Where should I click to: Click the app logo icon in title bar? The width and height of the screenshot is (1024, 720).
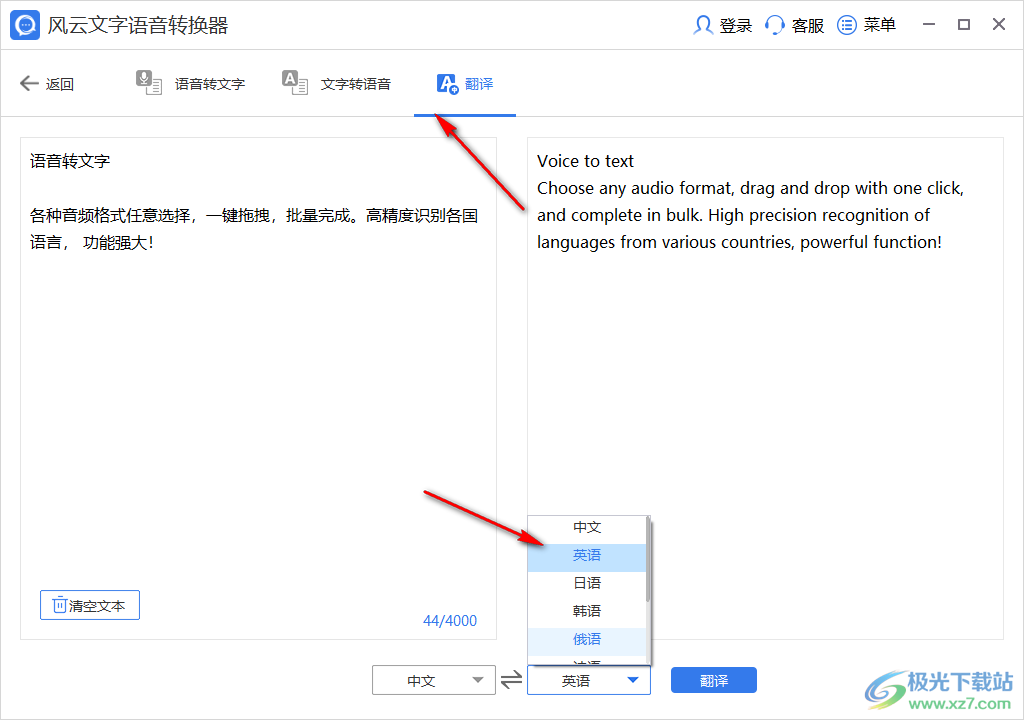pyautogui.click(x=25, y=25)
